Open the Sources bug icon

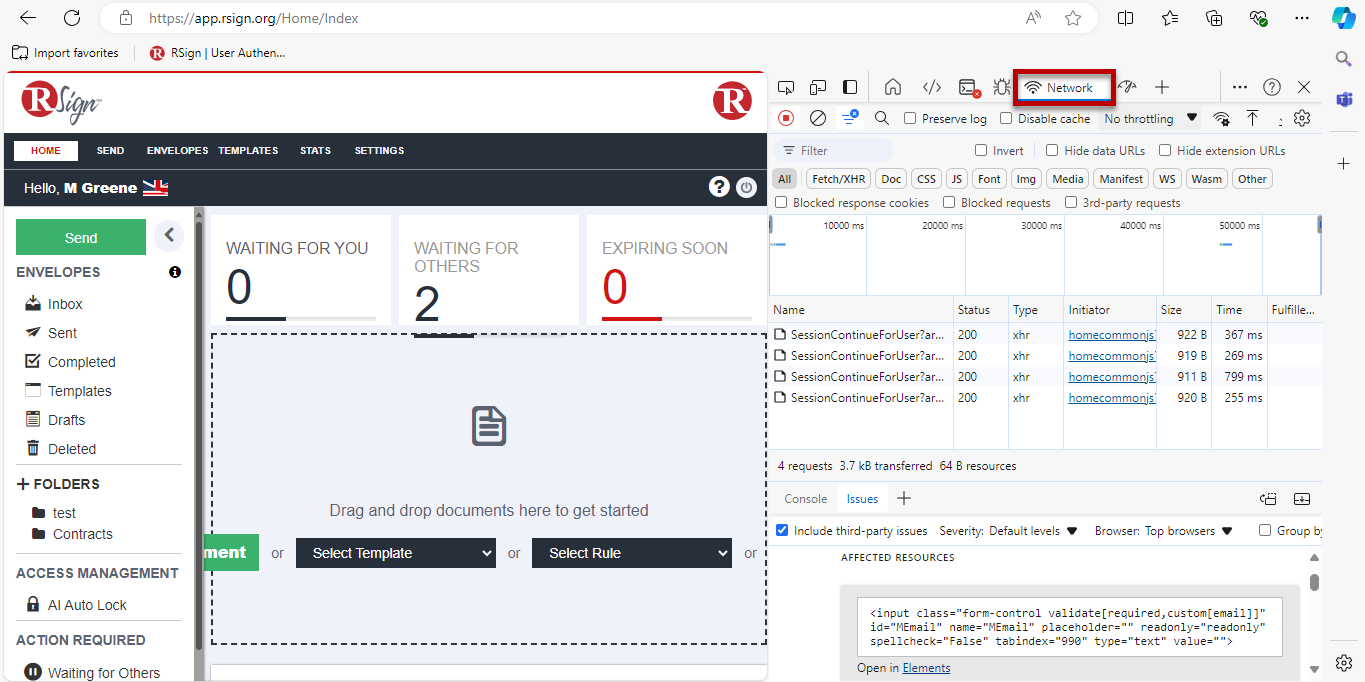click(1001, 87)
